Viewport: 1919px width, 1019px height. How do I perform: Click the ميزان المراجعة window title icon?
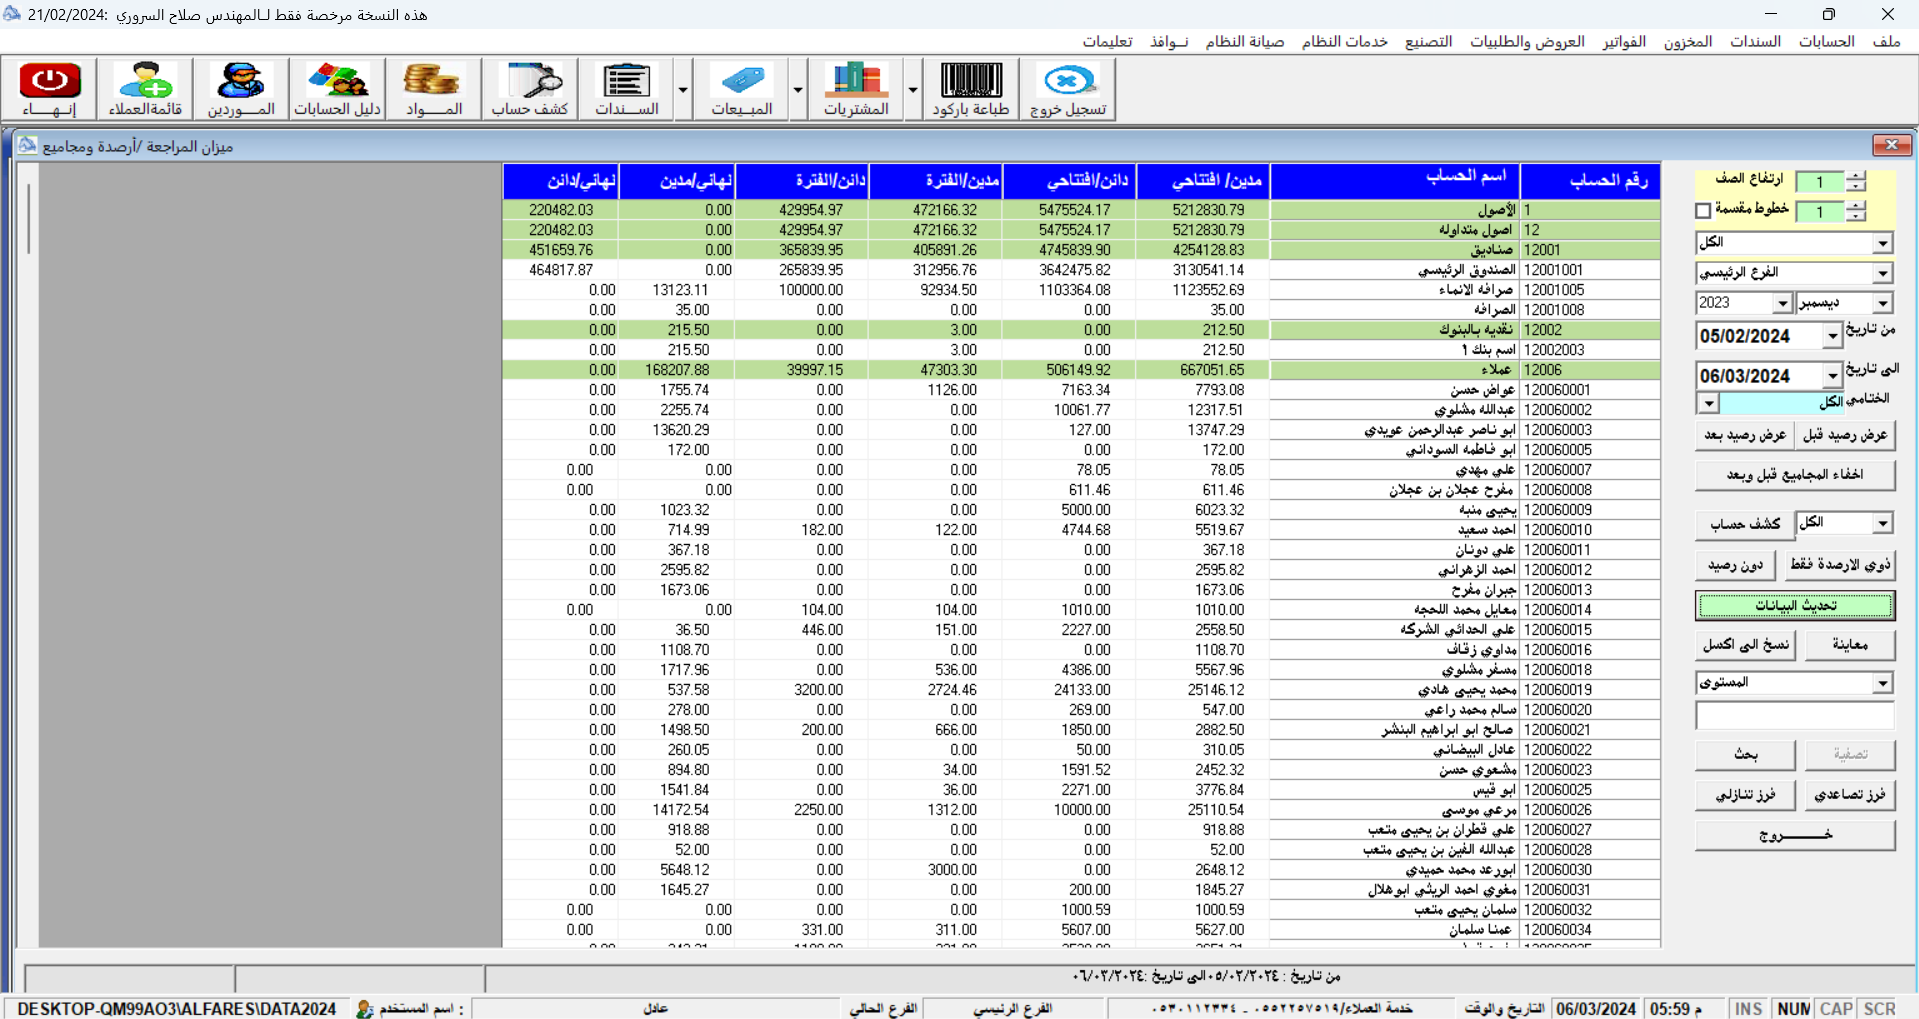tap(27, 145)
